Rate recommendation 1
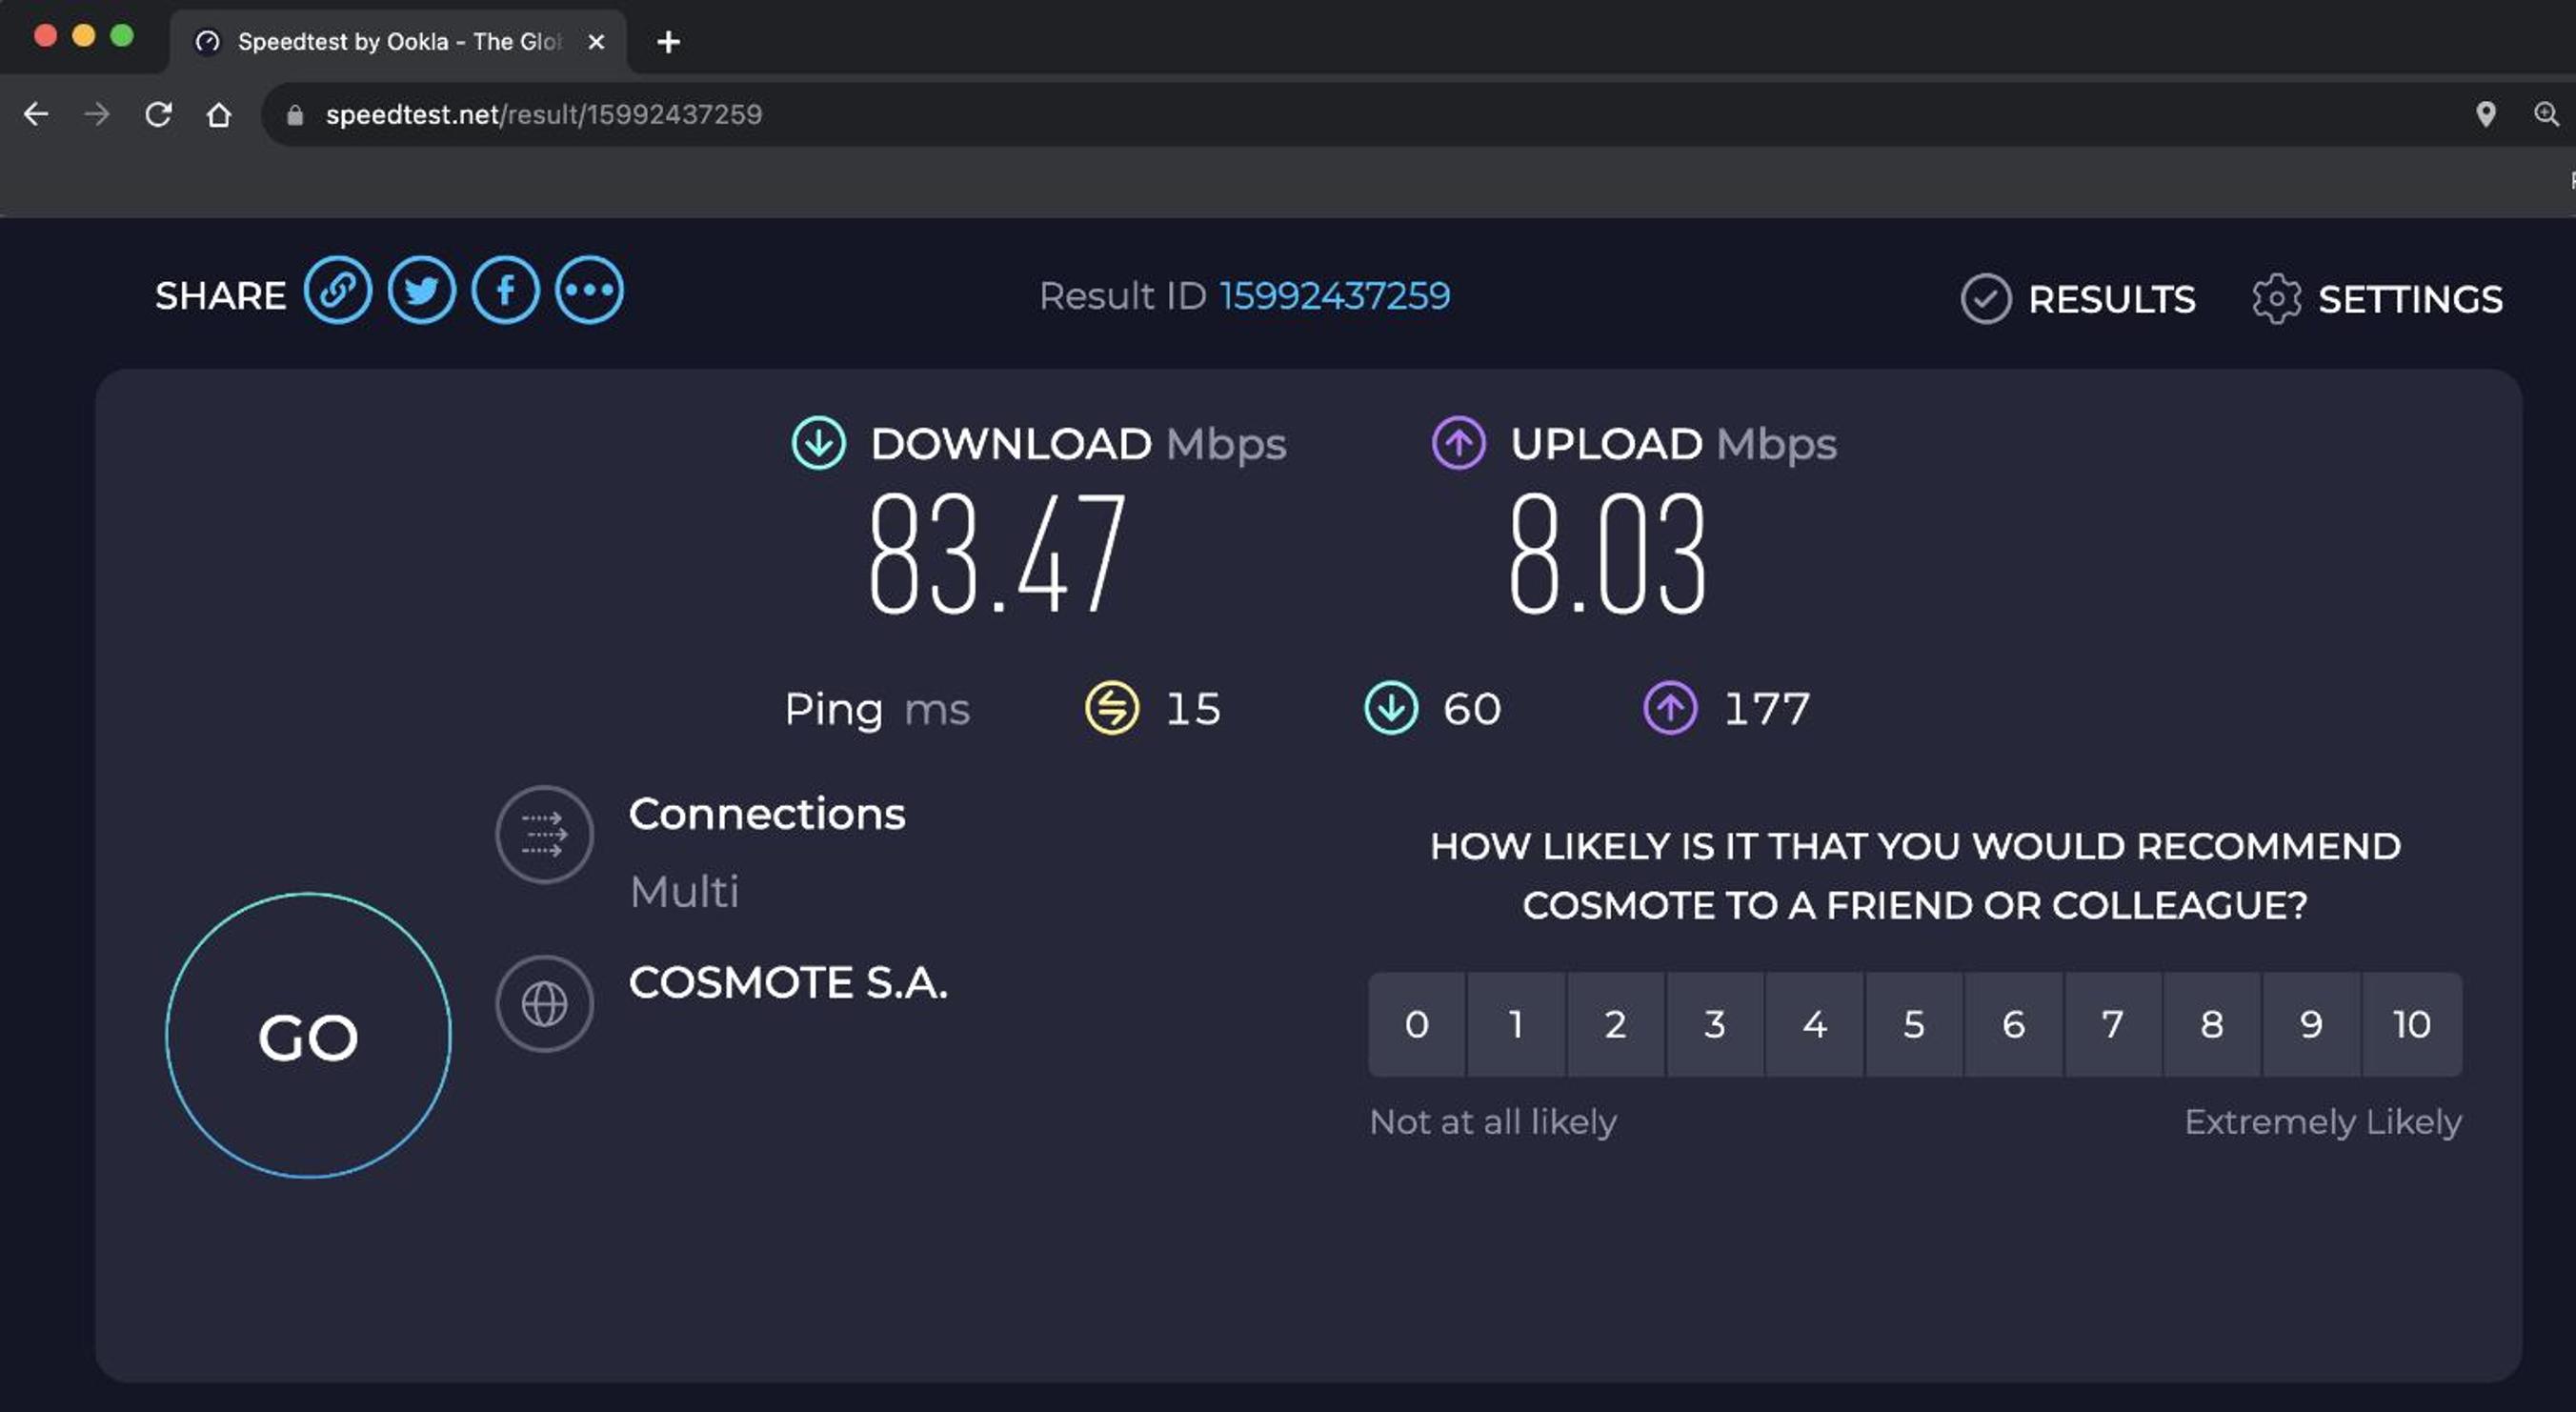The image size is (2576, 1412). point(1516,1024)
